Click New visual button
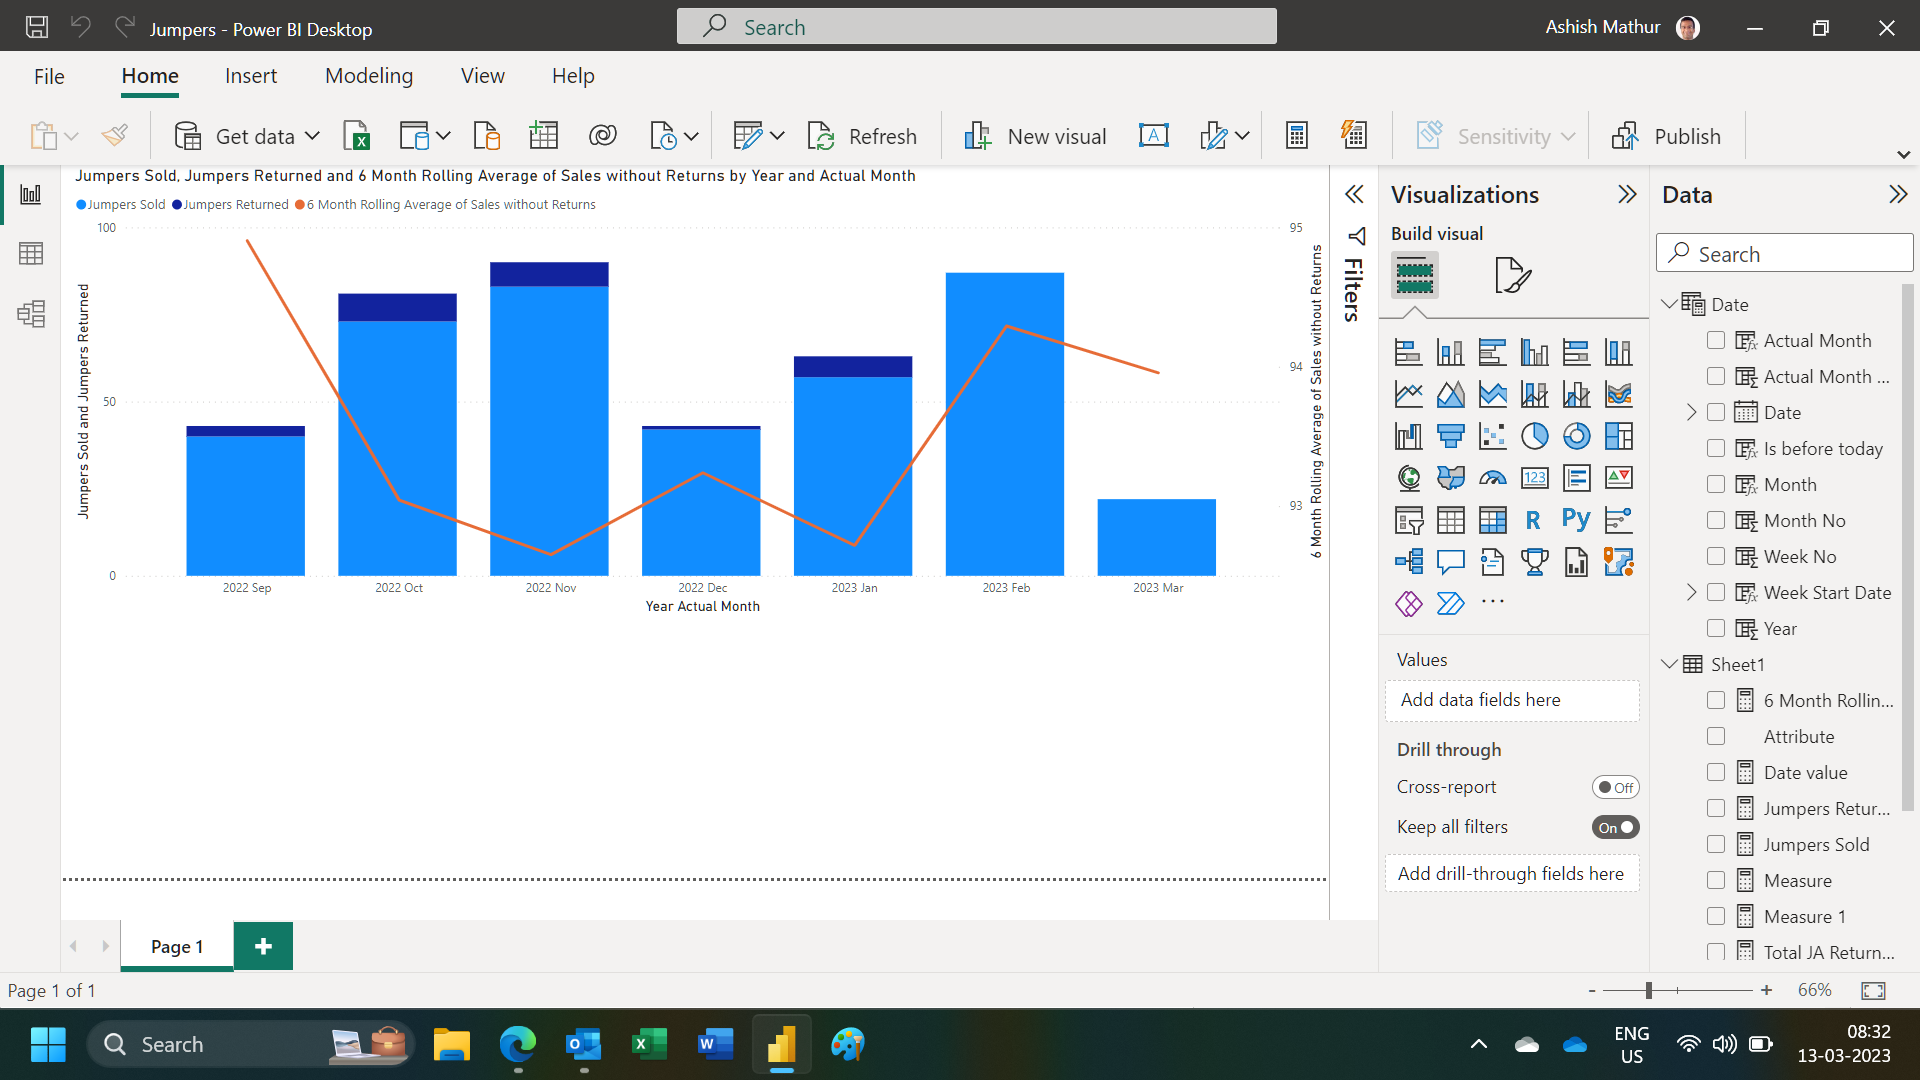The width and height of the screenshot is (1920, 1080). pyautogui.click(x=1035, y=136)
